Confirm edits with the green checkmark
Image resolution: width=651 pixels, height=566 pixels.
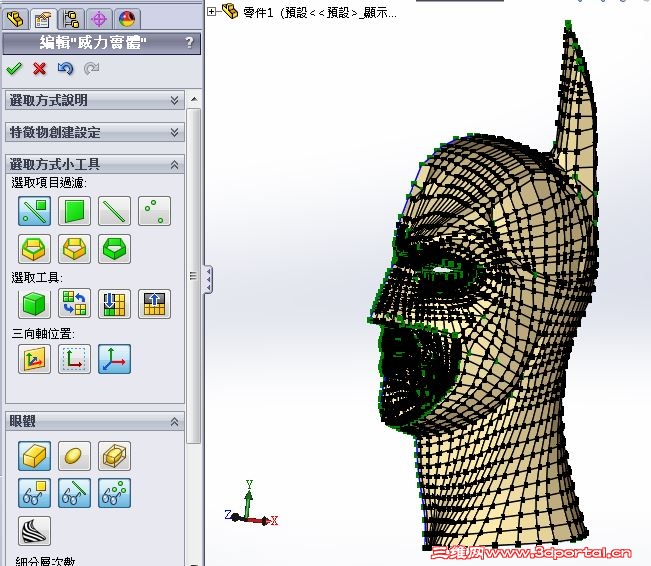point(14,69)
